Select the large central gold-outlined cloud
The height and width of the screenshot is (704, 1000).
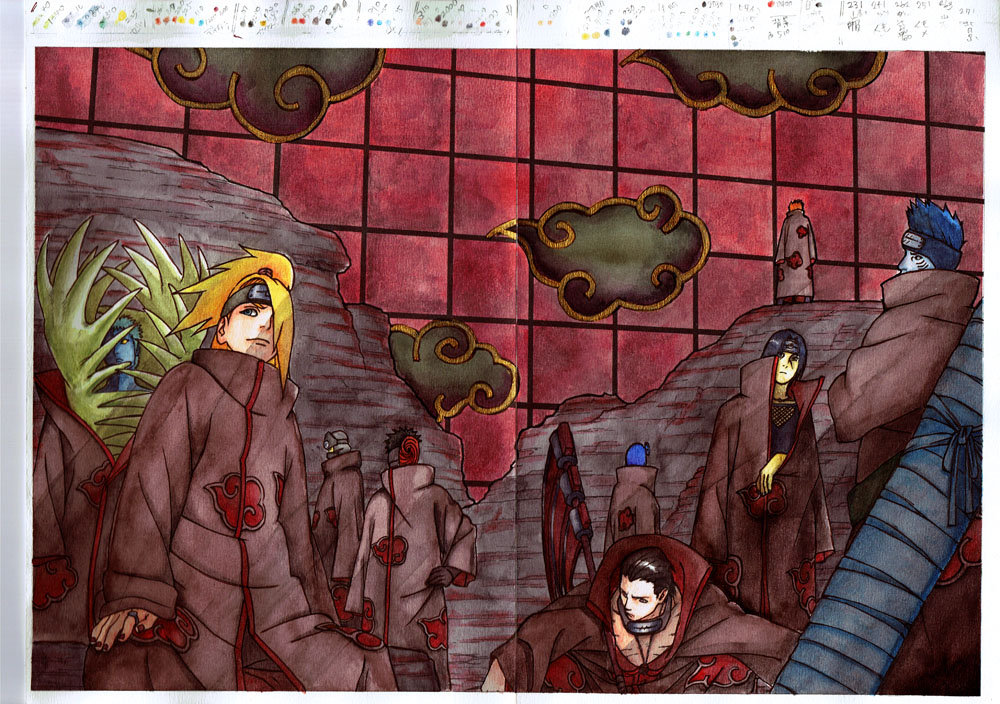pyautogui.click(x=603, y=251)
